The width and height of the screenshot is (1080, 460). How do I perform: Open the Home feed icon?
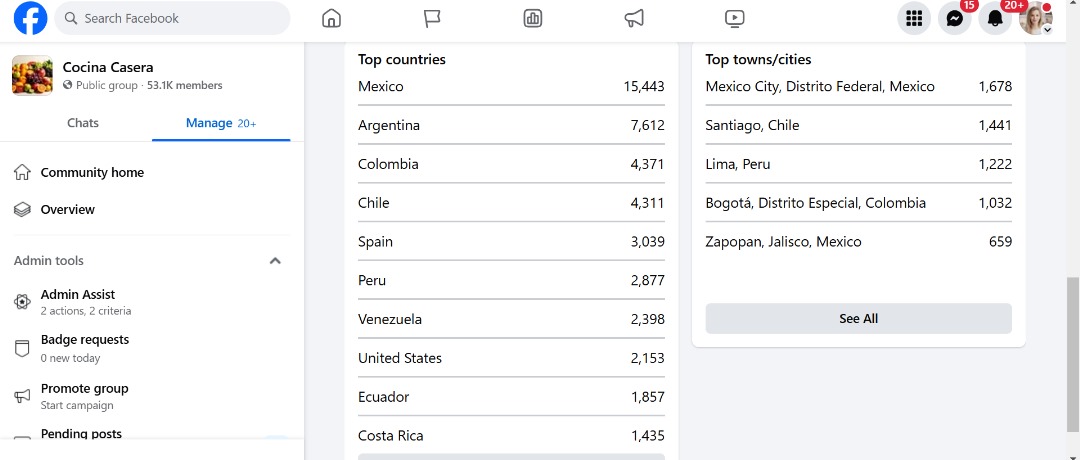tap(331, 18)
